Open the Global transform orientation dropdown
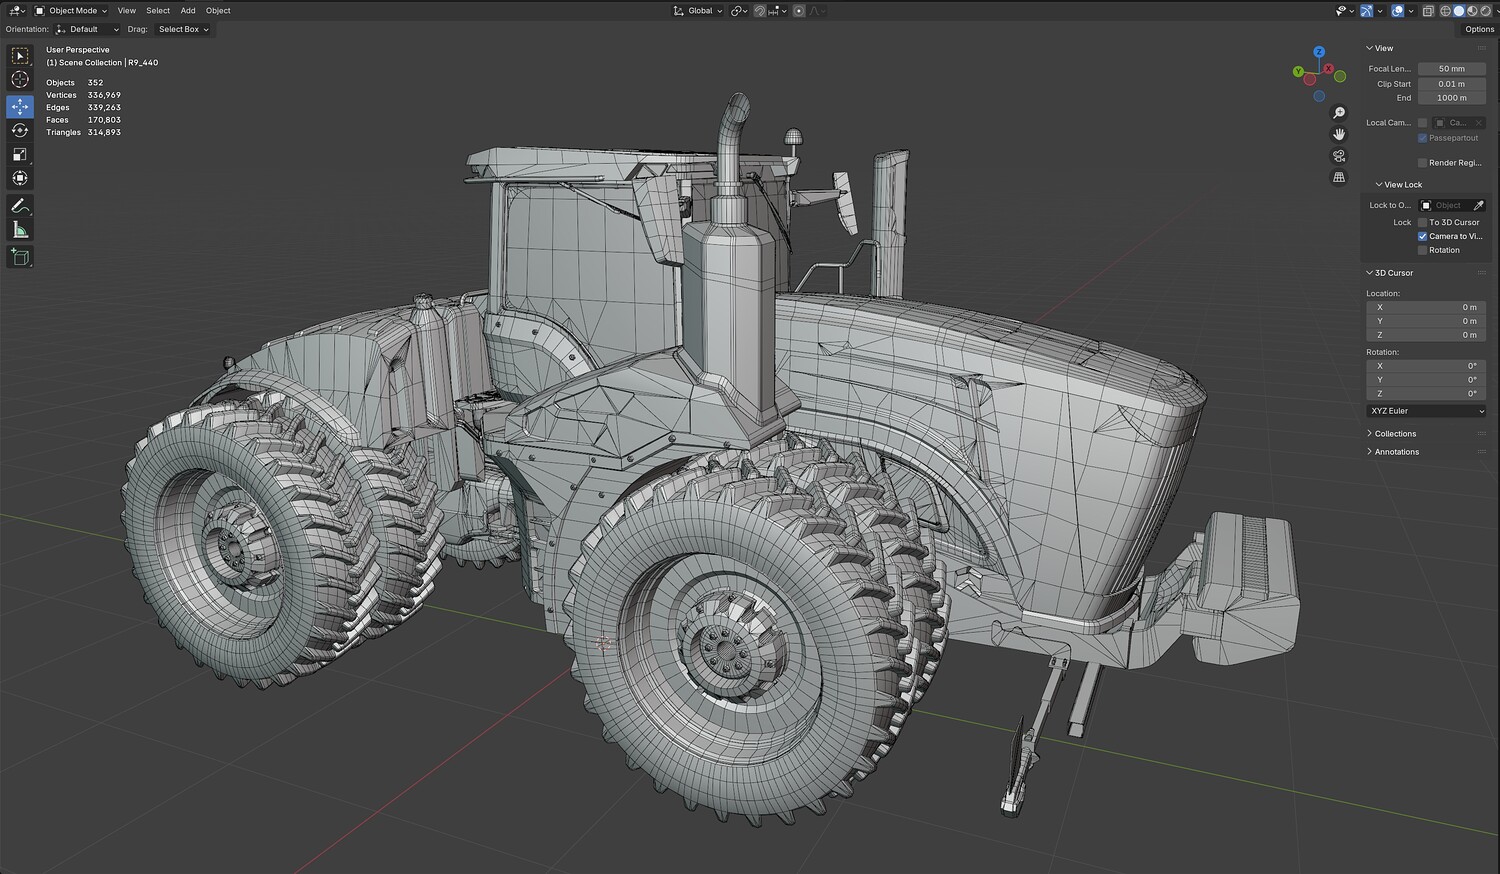This screenshot has width=1500, height=874. click(698, 11)
